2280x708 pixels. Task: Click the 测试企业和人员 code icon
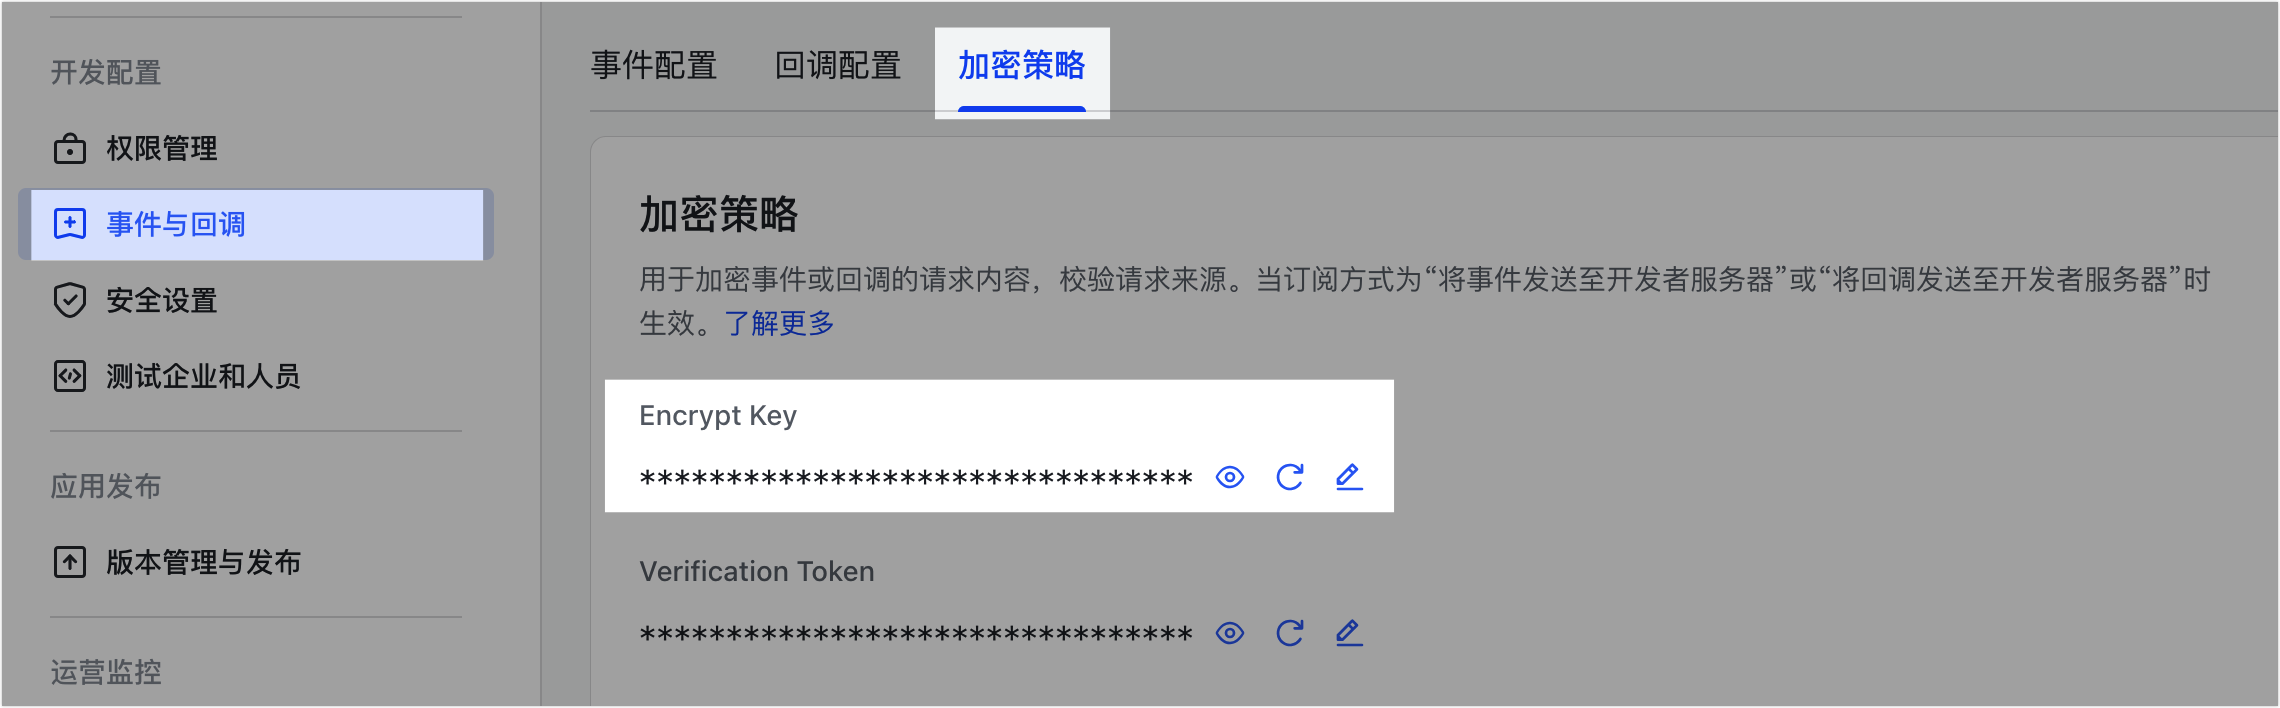pyautogui.click(x=70, y=376)
